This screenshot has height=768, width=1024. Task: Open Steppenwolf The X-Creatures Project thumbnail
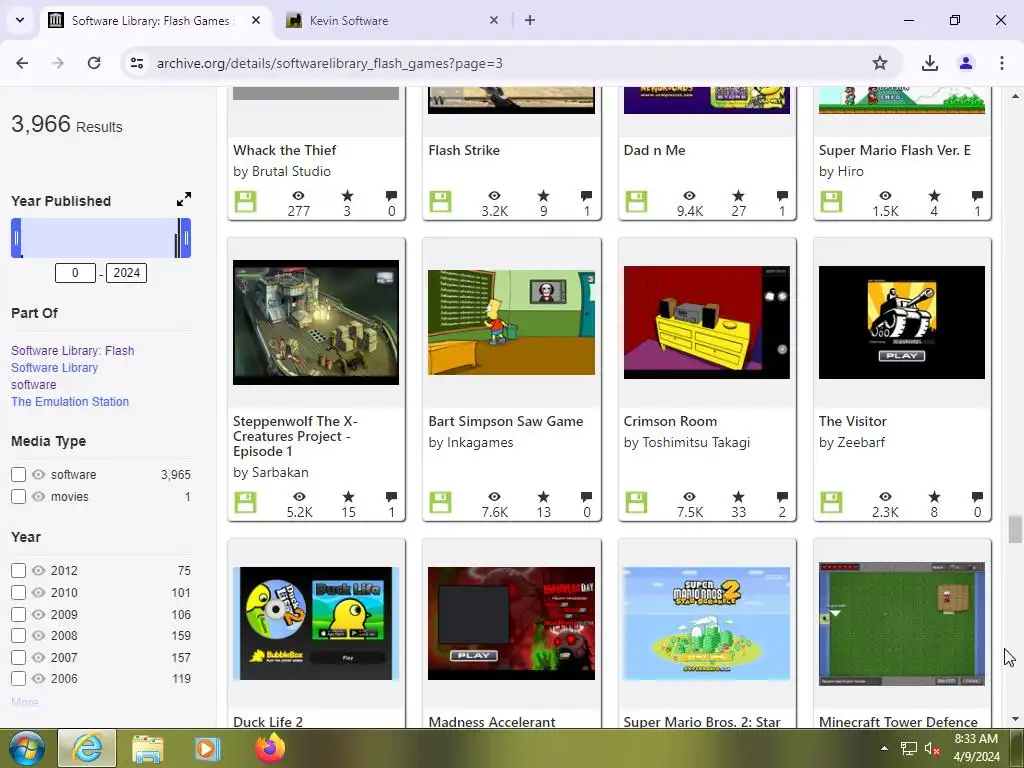(316, 323)
